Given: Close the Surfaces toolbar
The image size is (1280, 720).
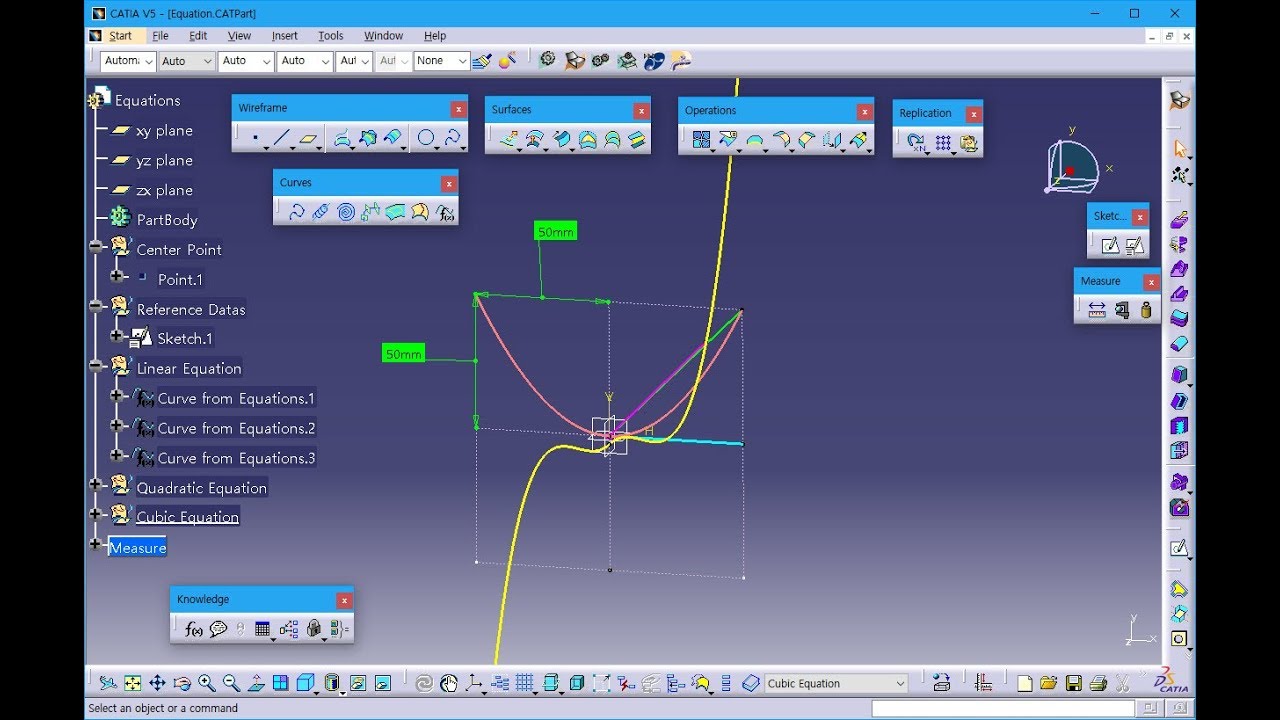Looking at the screenshot, I should pyautogui.click(x=641, y=111).
